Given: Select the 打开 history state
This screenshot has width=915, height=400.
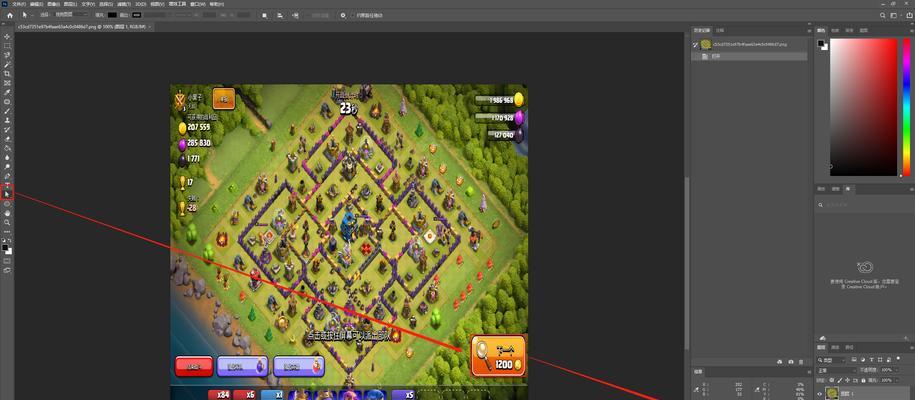Looking at the screenshot, I should (749, 57).
